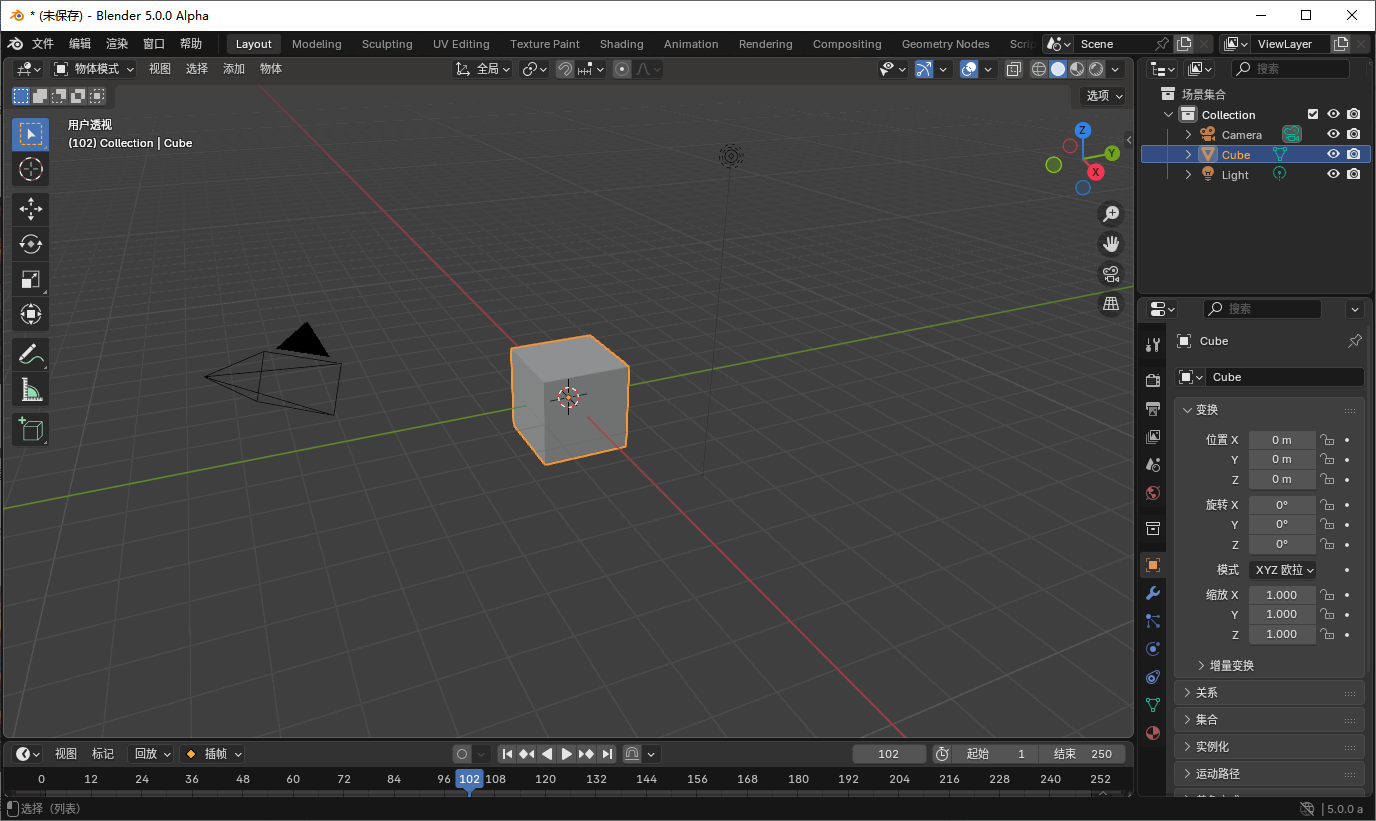Activate the 3D Cursor tool
The width and height of the screenshot is (1376, 821).
(30, 169)
